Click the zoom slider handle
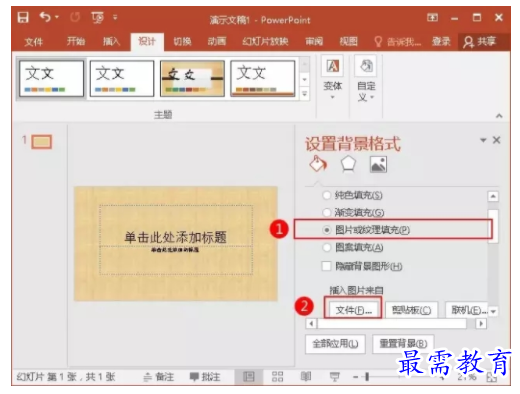Image resolution: width=520 pixels, height=394 pixels. click(x=367, y=377)
